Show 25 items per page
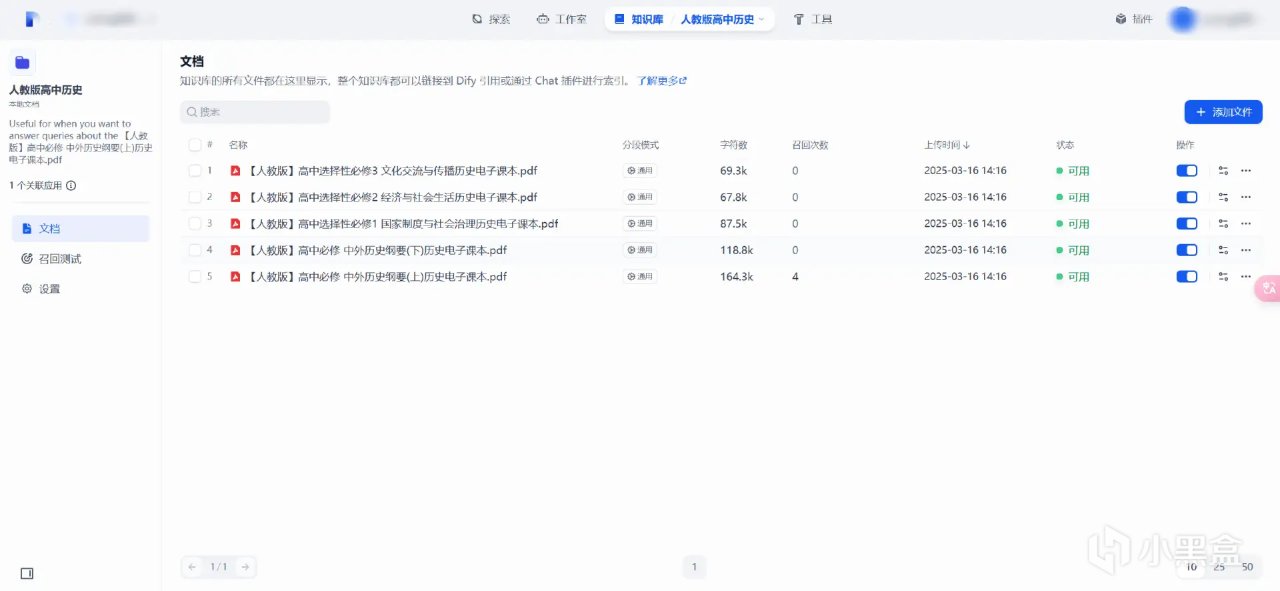Screen dimensions: 1280x591 coord(1219,567)
